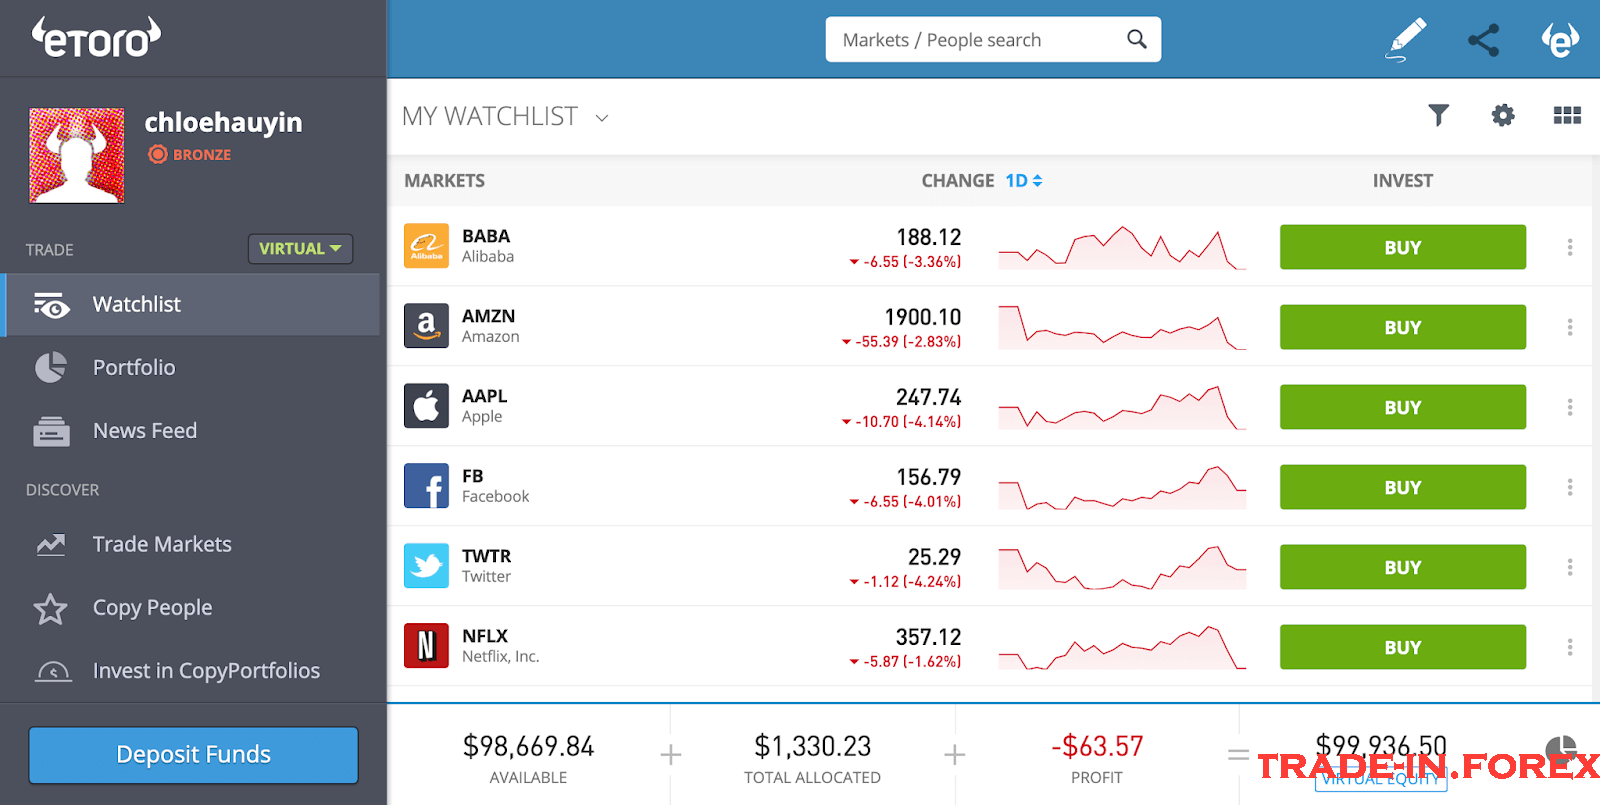Viewport: 1600px width, 805px height.
Task: Click the Copy People star icon
Action: (50, 608)
